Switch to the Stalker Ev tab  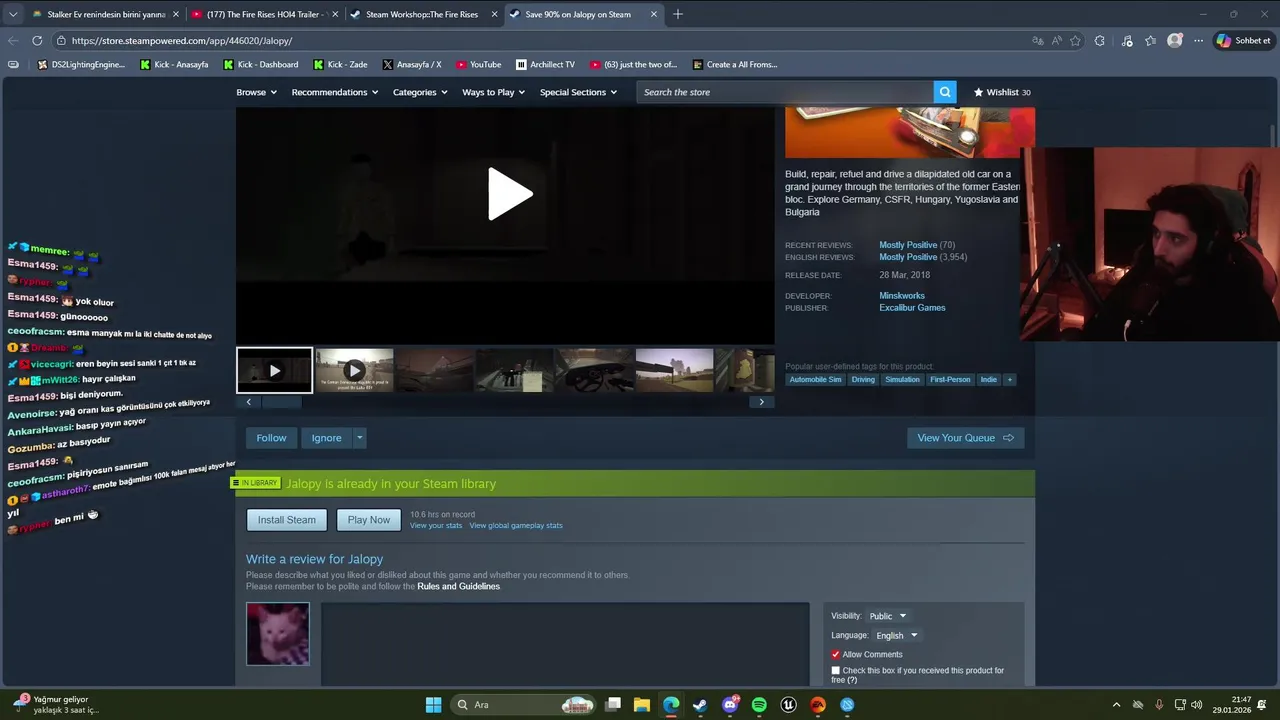[x=104, y=14]
